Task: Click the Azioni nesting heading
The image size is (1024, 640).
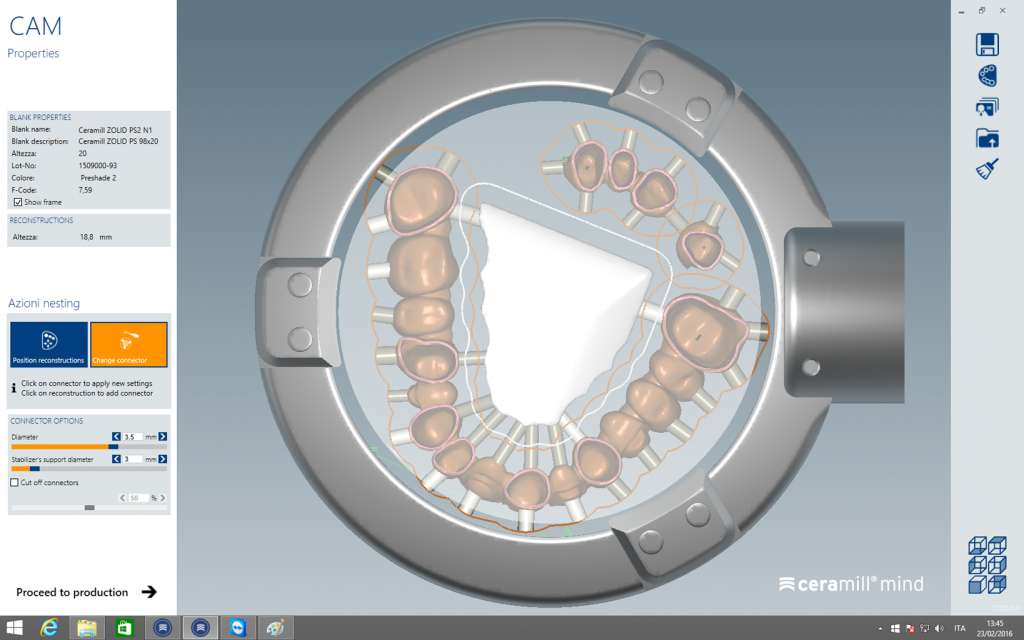Action: click(x=44, y=303)
